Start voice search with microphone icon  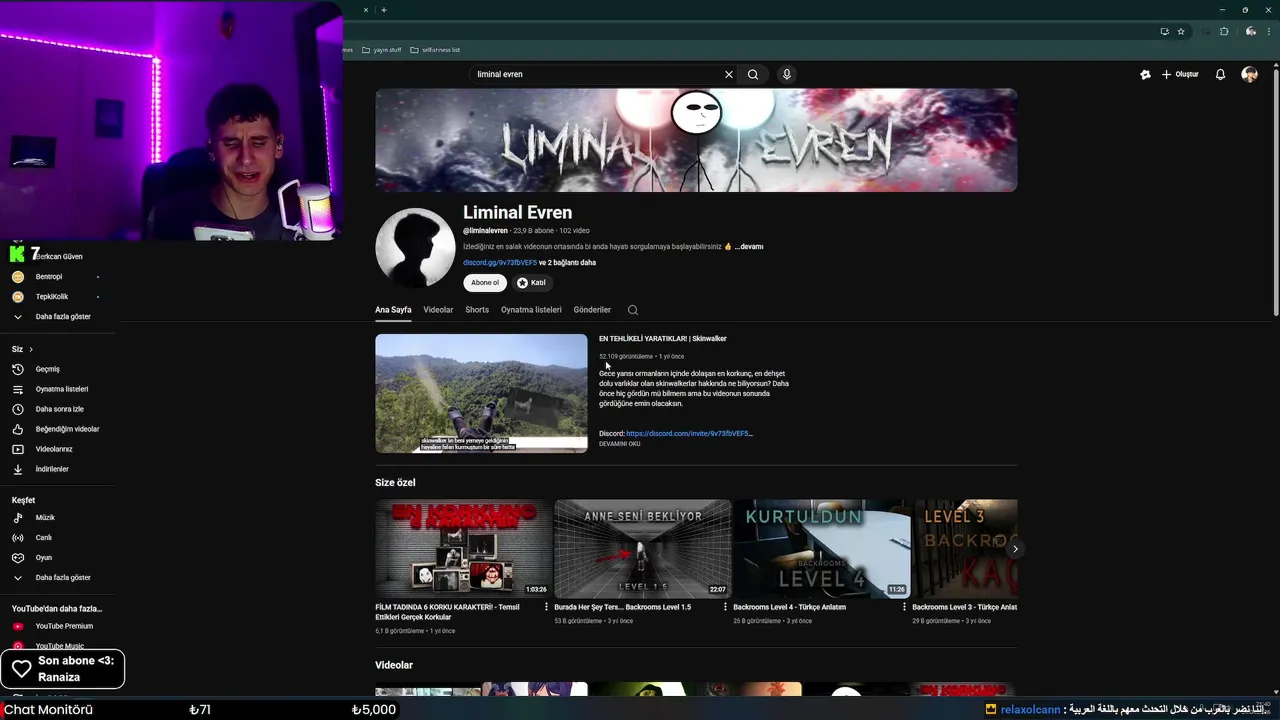(x=787, y=74)
